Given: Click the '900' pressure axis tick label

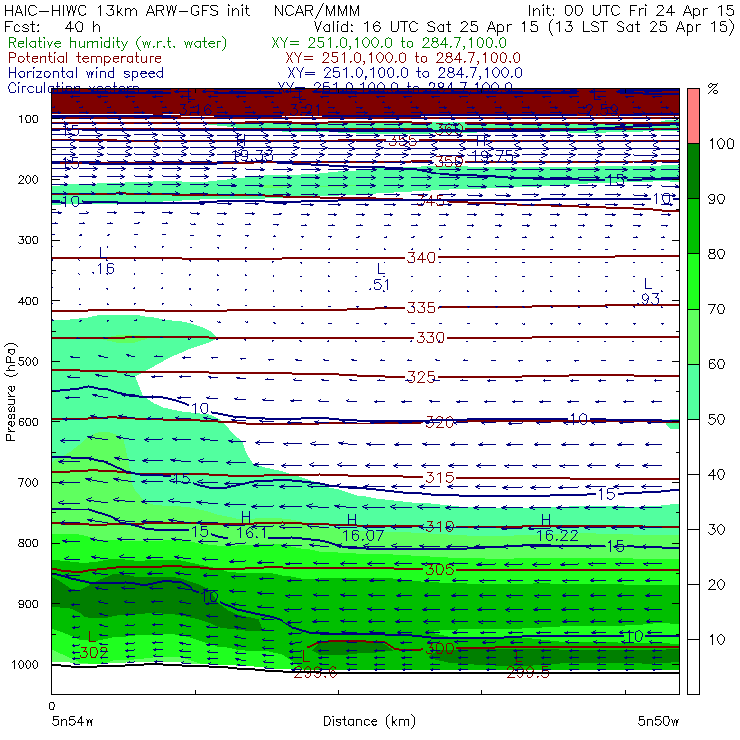Looking at the screenshot, I should tap(28, 604).
